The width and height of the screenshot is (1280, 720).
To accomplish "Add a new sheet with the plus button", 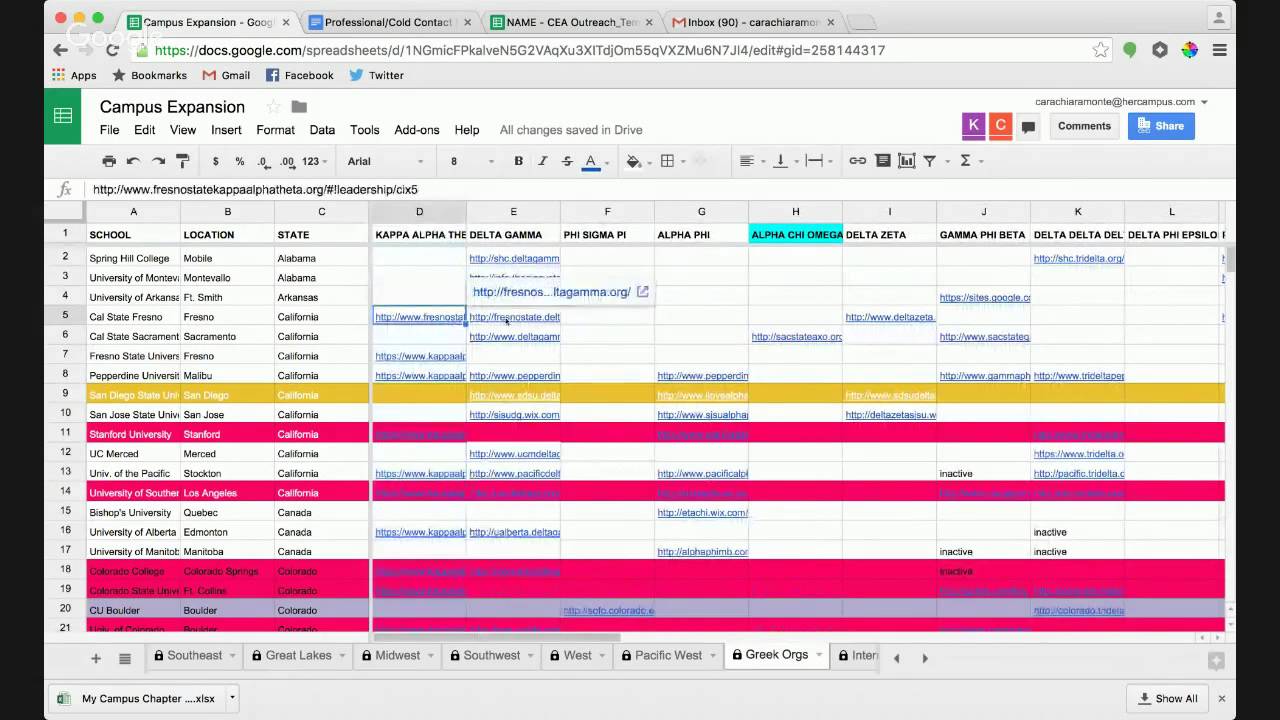I will [96, 658].
